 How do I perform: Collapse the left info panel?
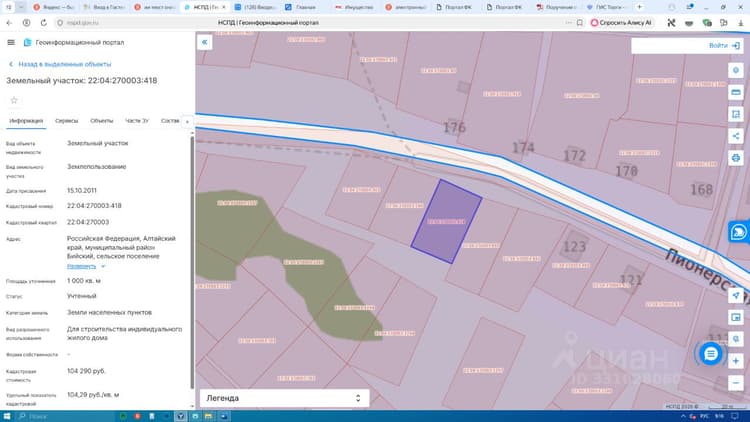204,42
